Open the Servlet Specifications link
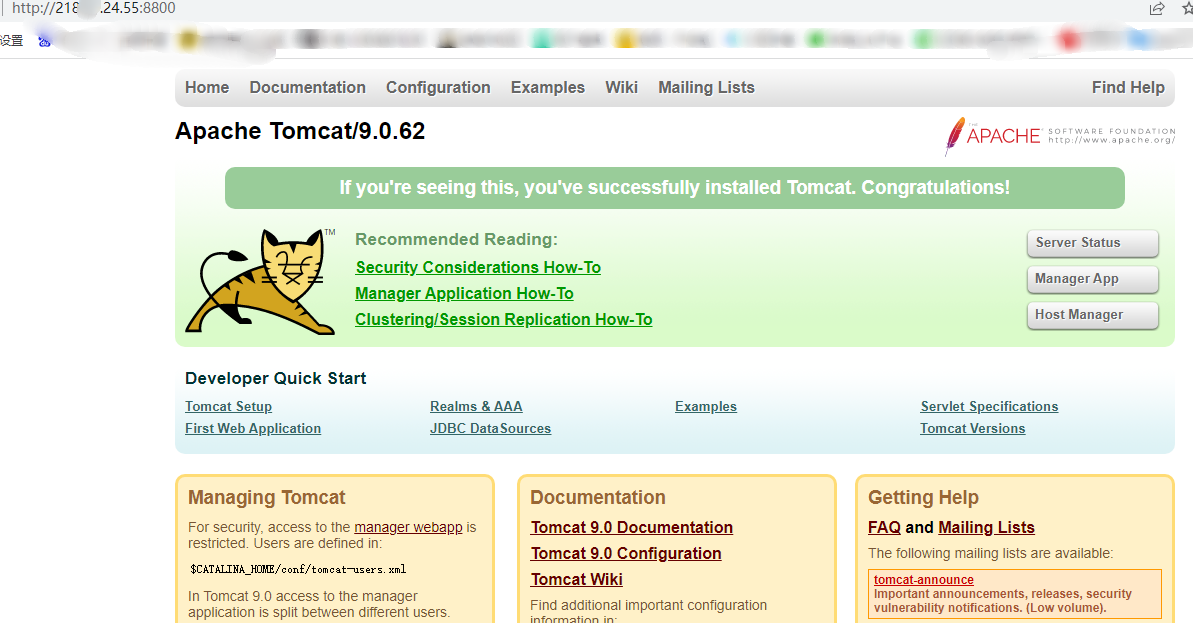1193x623 pixels. 989,406
